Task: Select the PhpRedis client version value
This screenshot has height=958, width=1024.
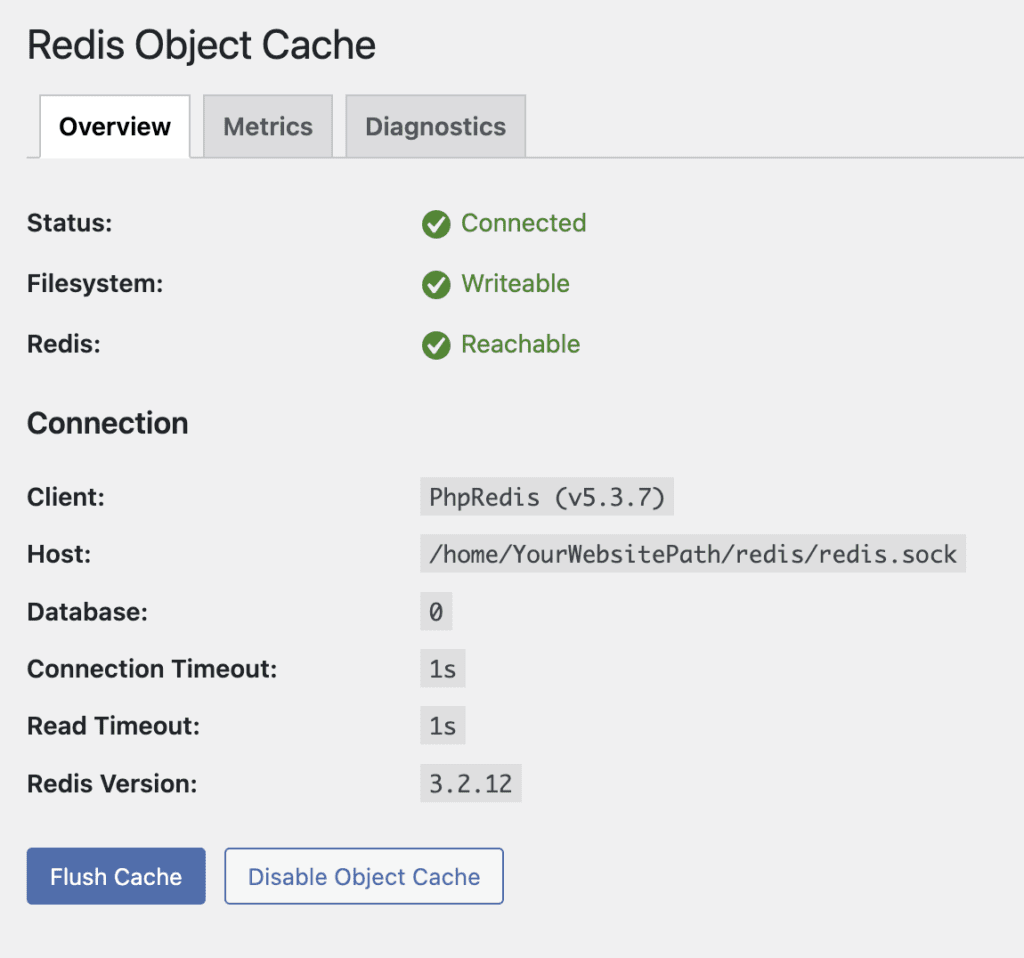Action: 546,496
